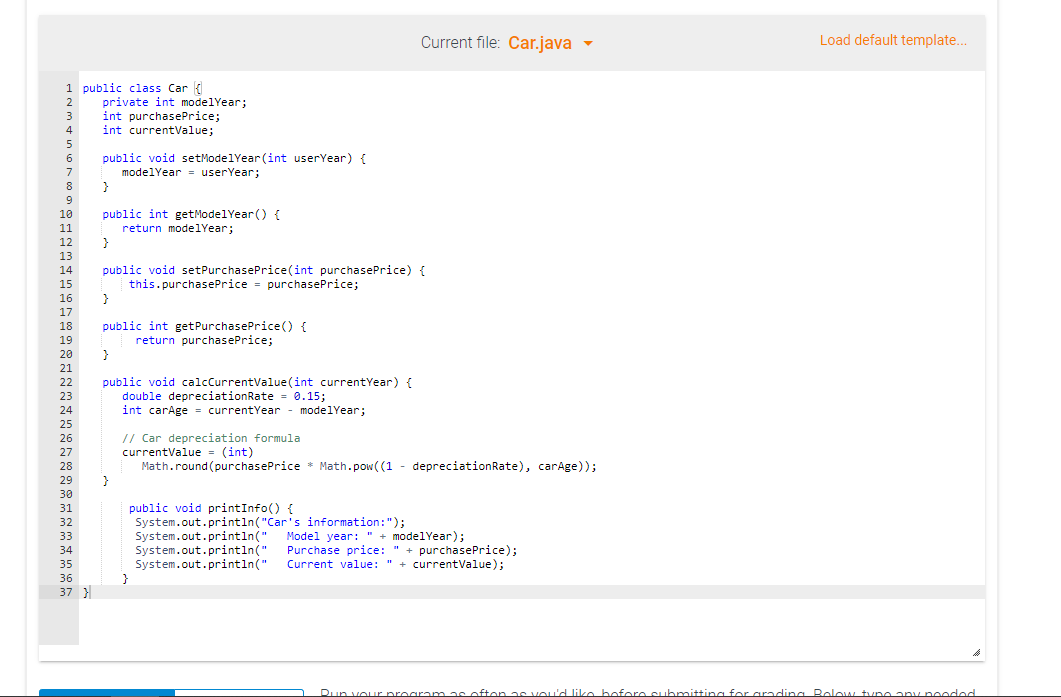
Task: Click the orange caret beside Car.java
Action: pos(588,43)
